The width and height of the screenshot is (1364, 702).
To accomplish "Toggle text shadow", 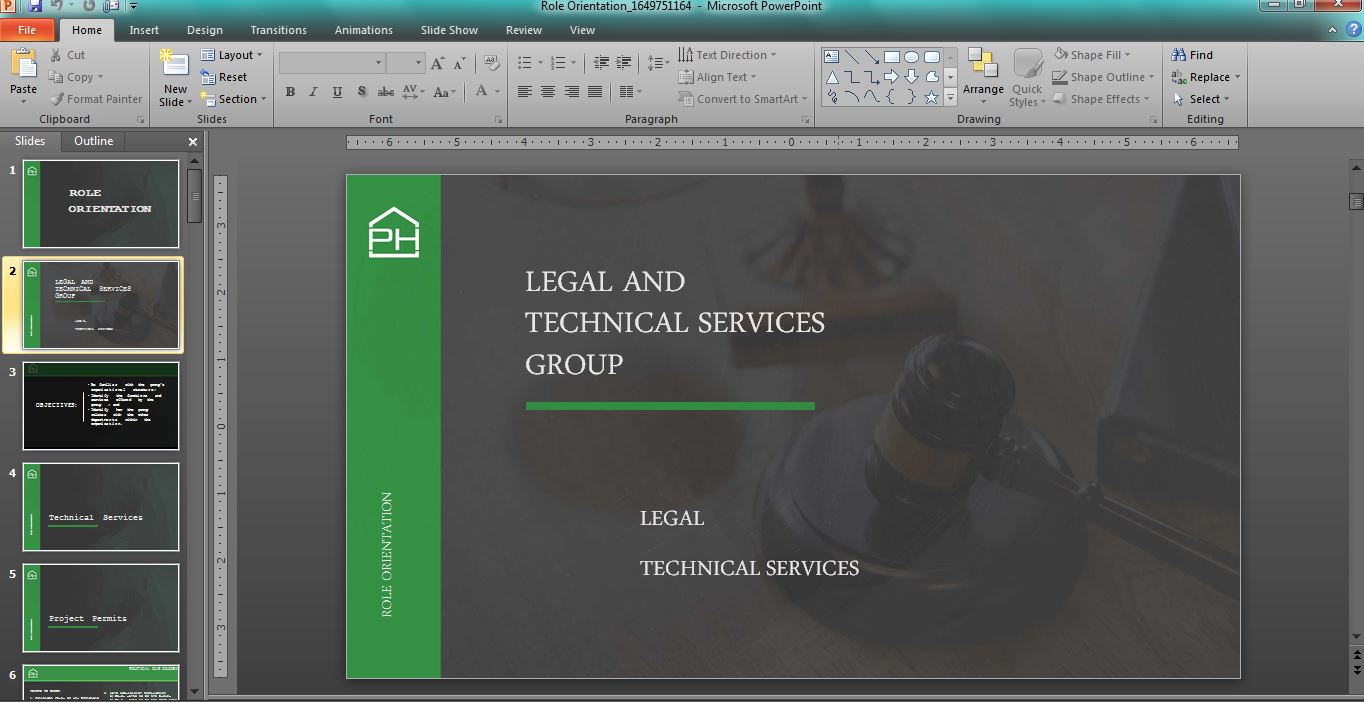I will pos(361,92).
